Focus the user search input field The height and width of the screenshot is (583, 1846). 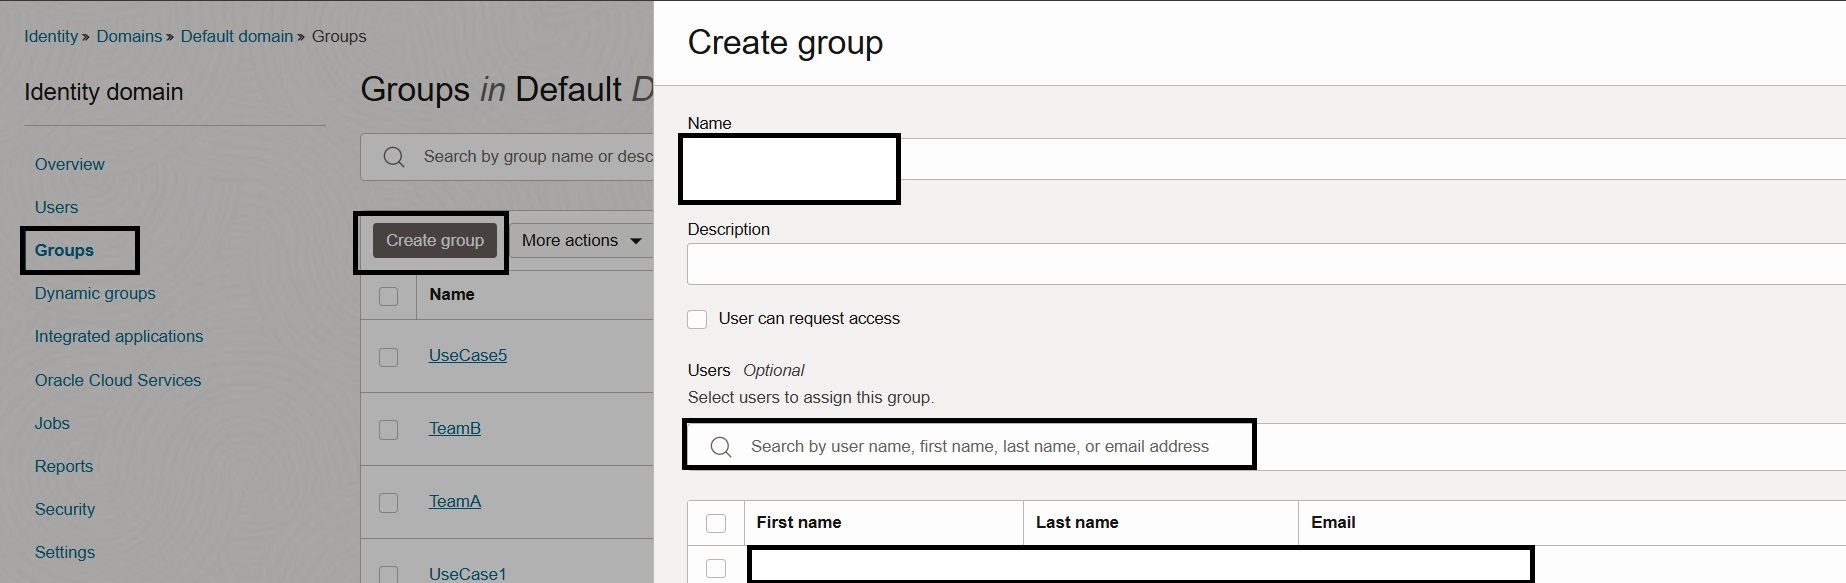[980, 447]
